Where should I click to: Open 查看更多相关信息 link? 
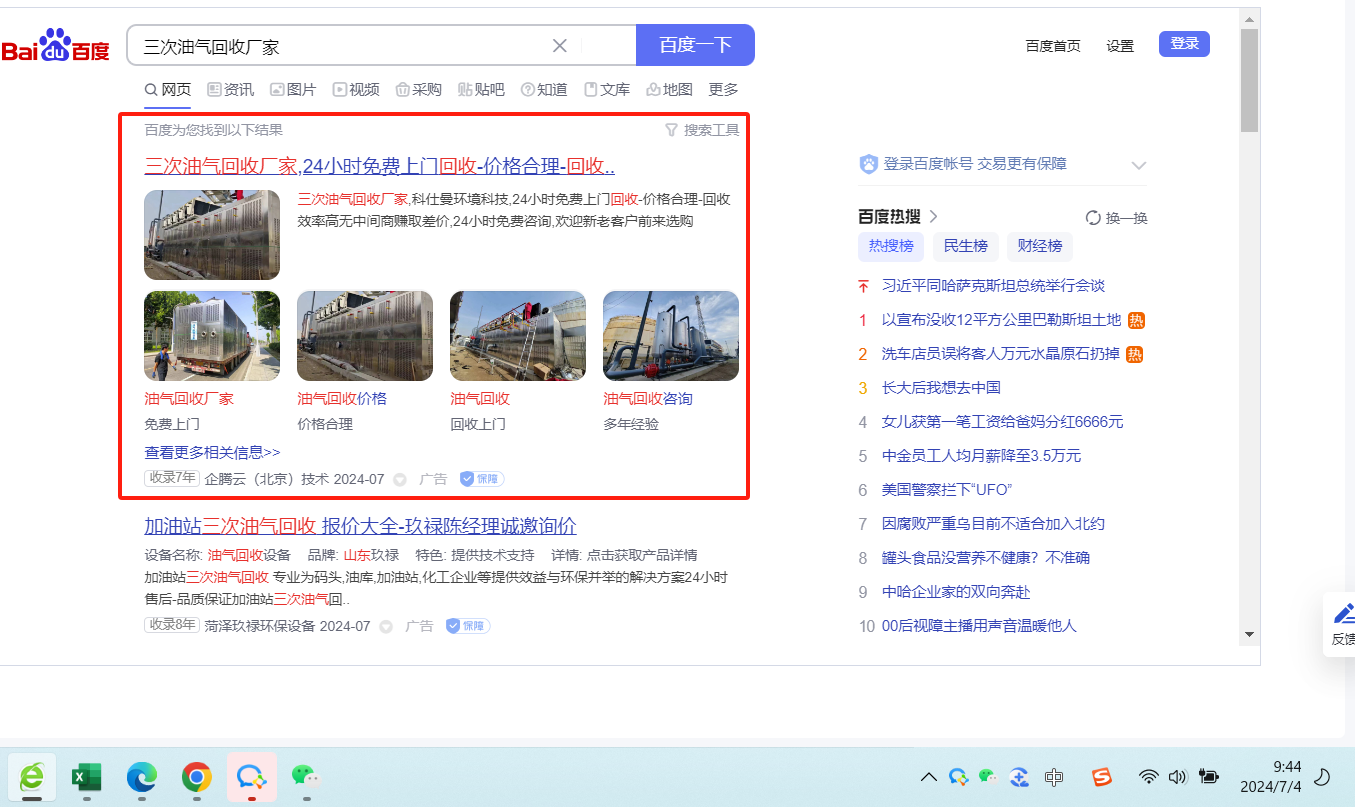coord(212,452)
